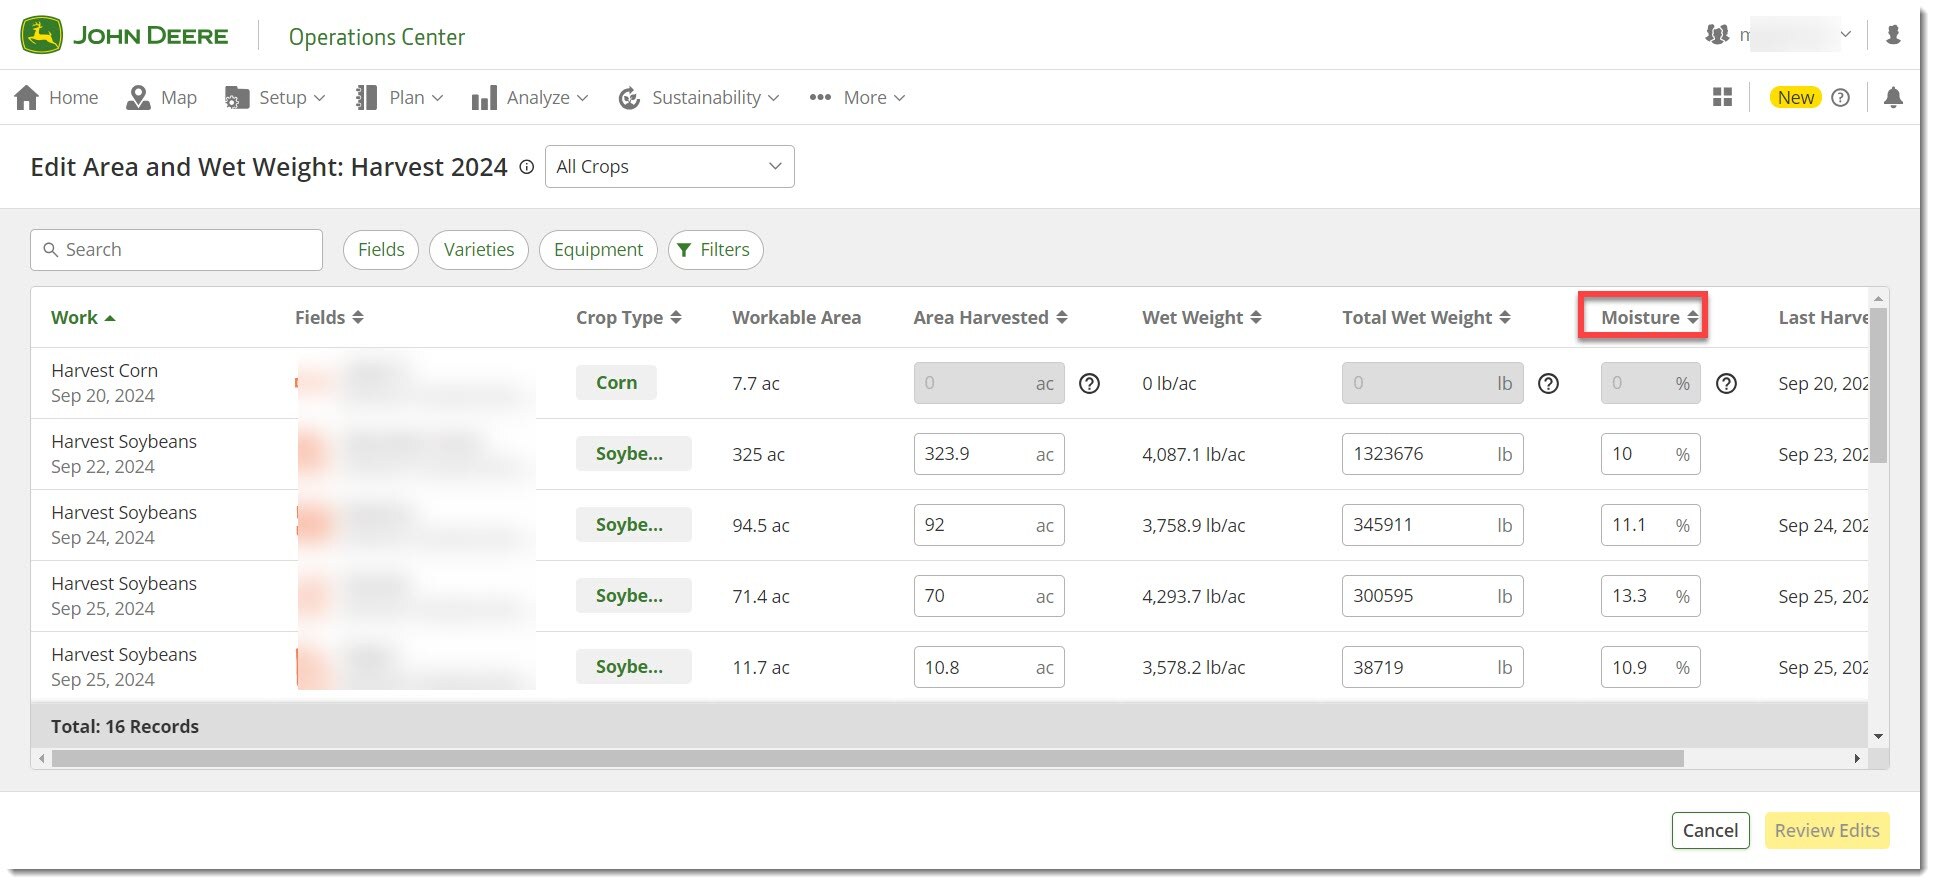Click the New help question mark icon
The image size is (1935, 884).
(1840, 98)
